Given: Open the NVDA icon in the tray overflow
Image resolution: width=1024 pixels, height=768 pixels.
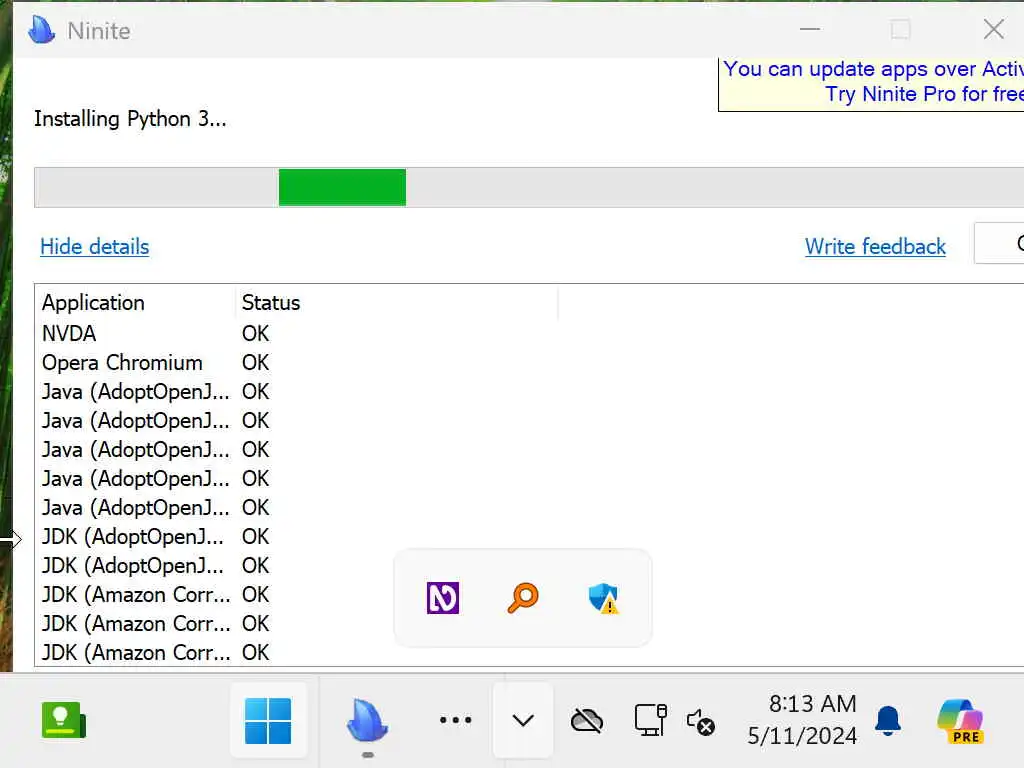Looking at the screenshot, I should (x=443, y=598).
